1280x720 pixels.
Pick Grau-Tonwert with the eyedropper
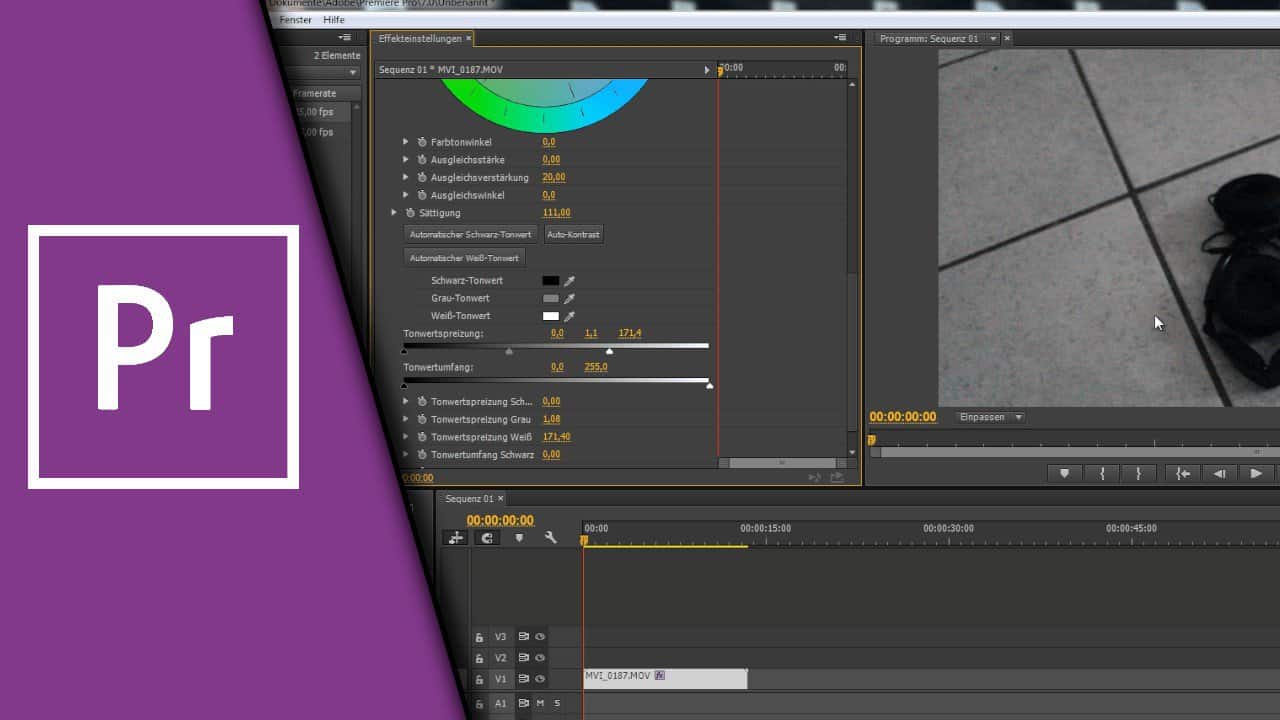[570, 298]
